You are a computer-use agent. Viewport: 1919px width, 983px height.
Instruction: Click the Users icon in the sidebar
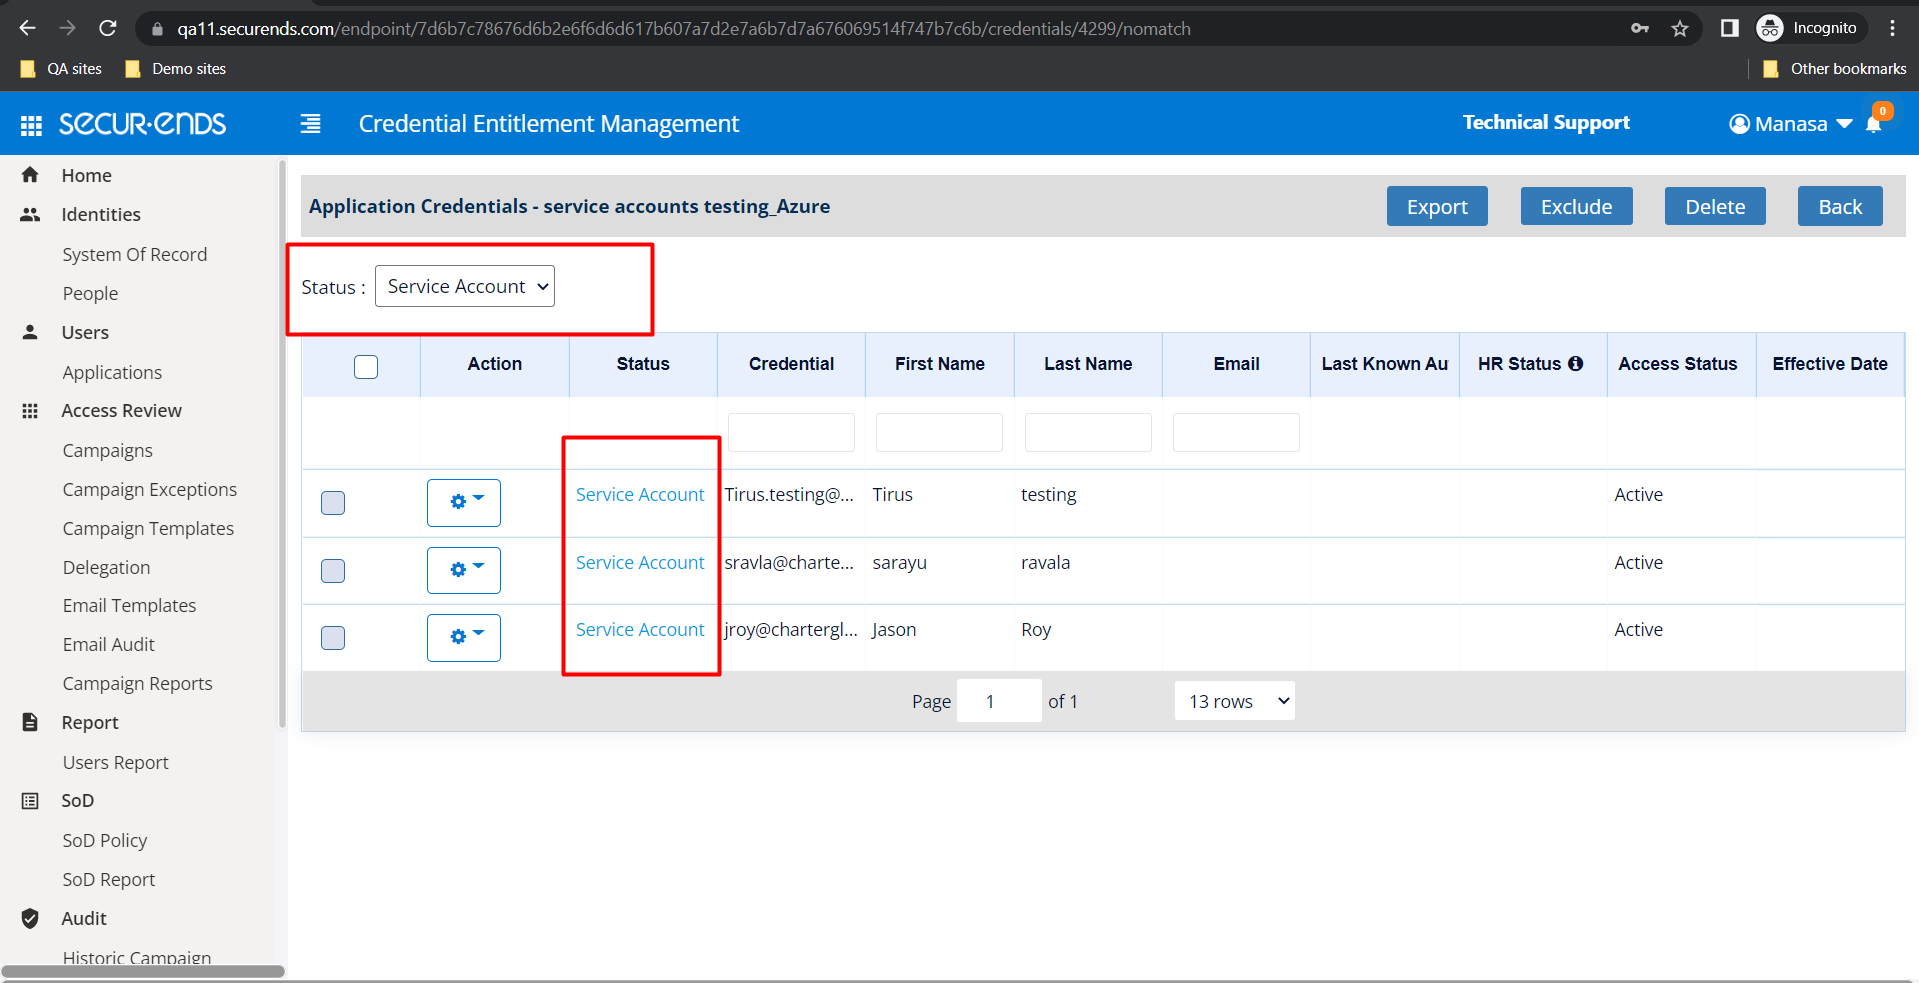pyautogui.click(x=30, y=332)
